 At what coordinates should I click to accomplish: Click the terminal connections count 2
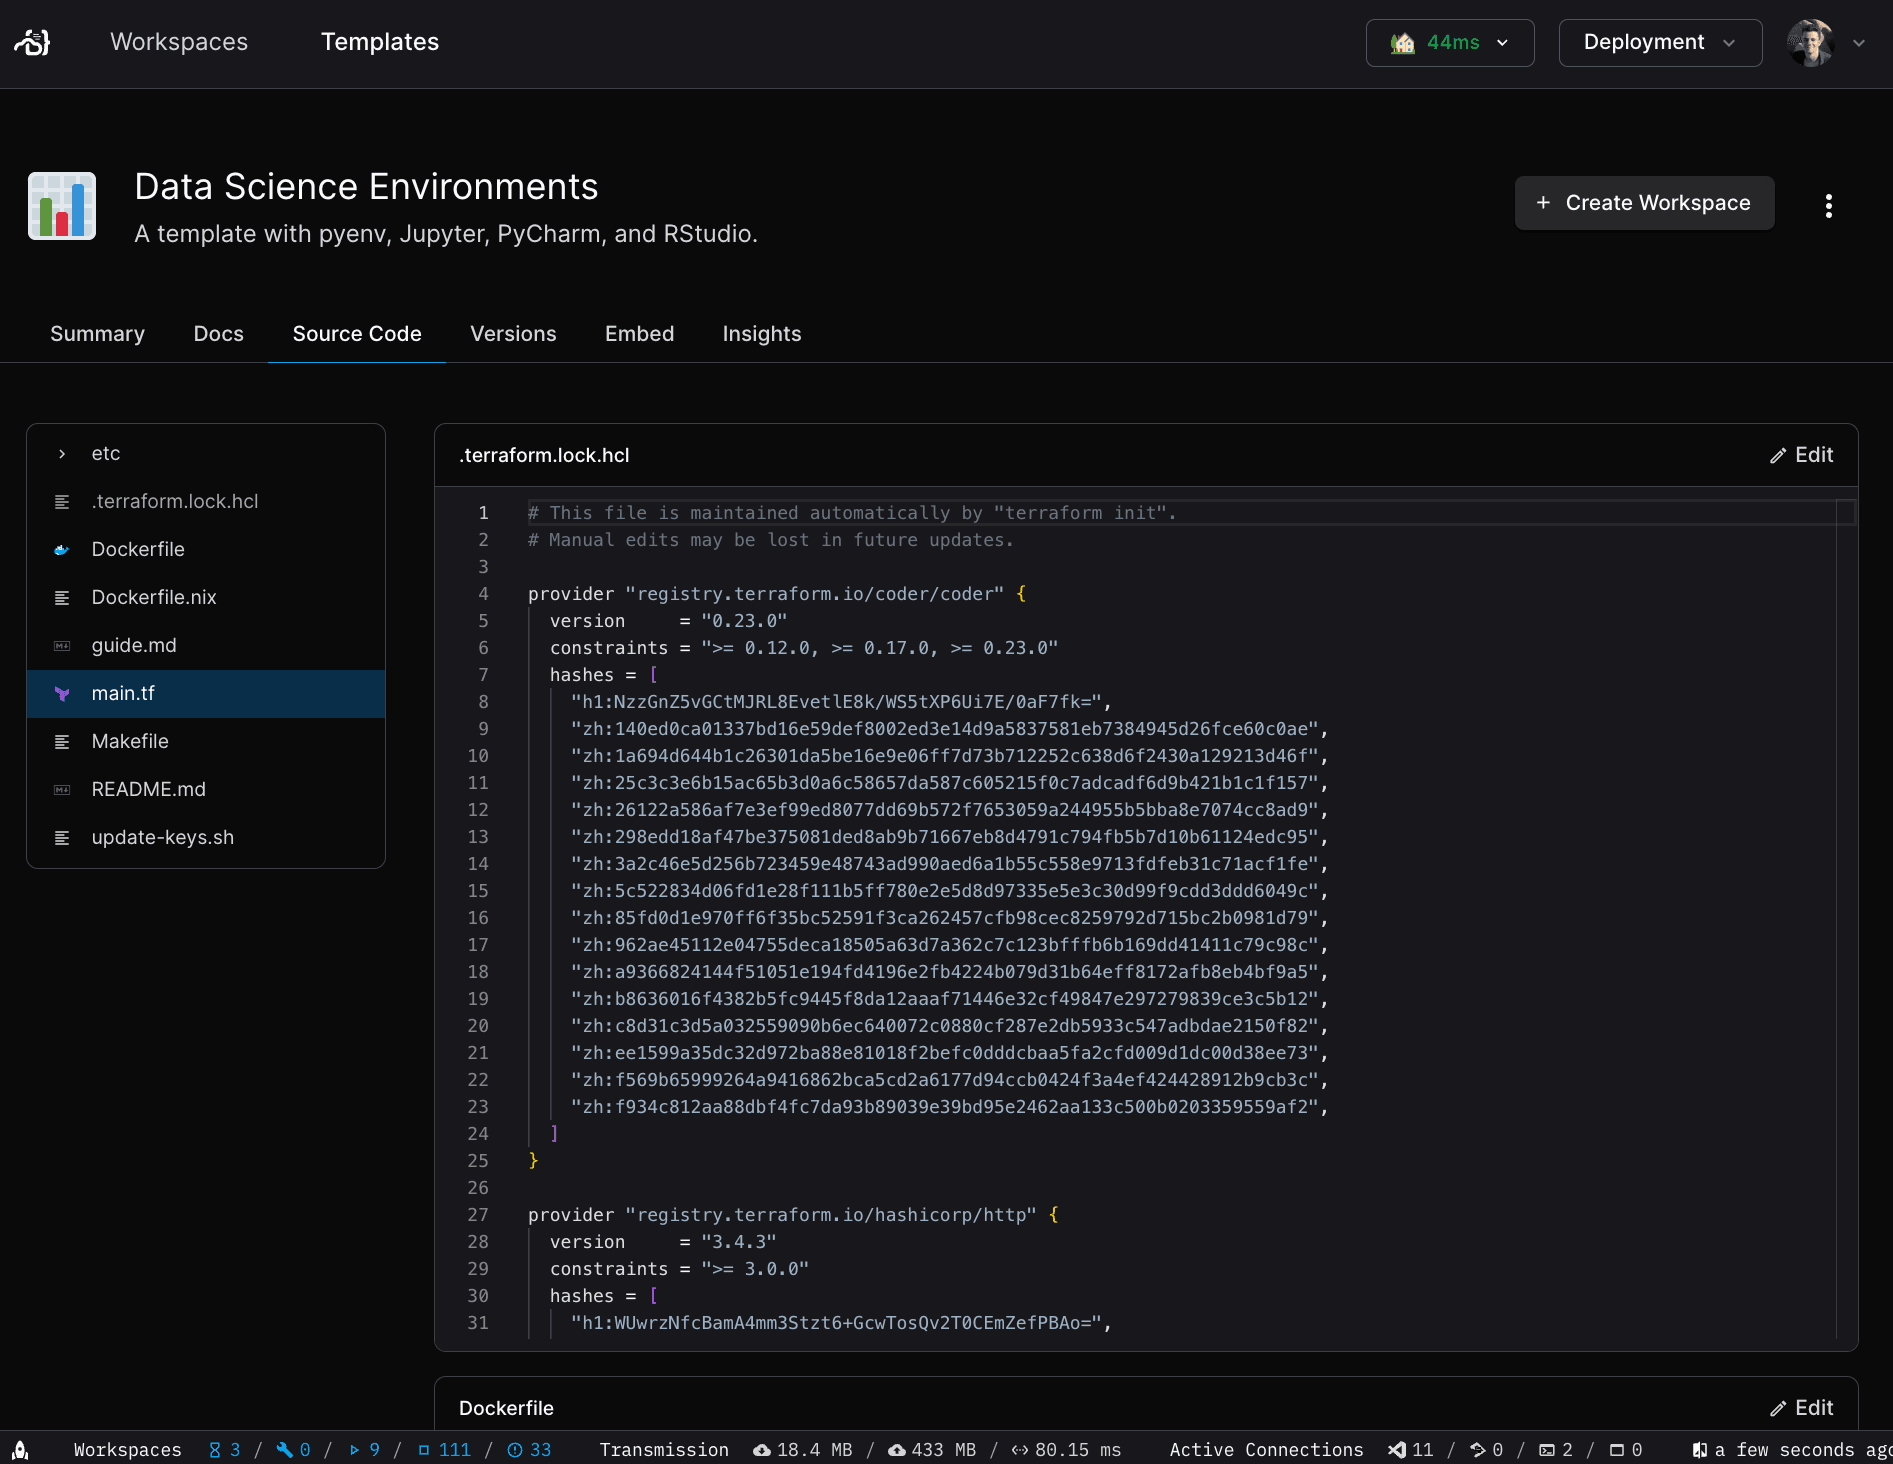tap(1556, 1450)
